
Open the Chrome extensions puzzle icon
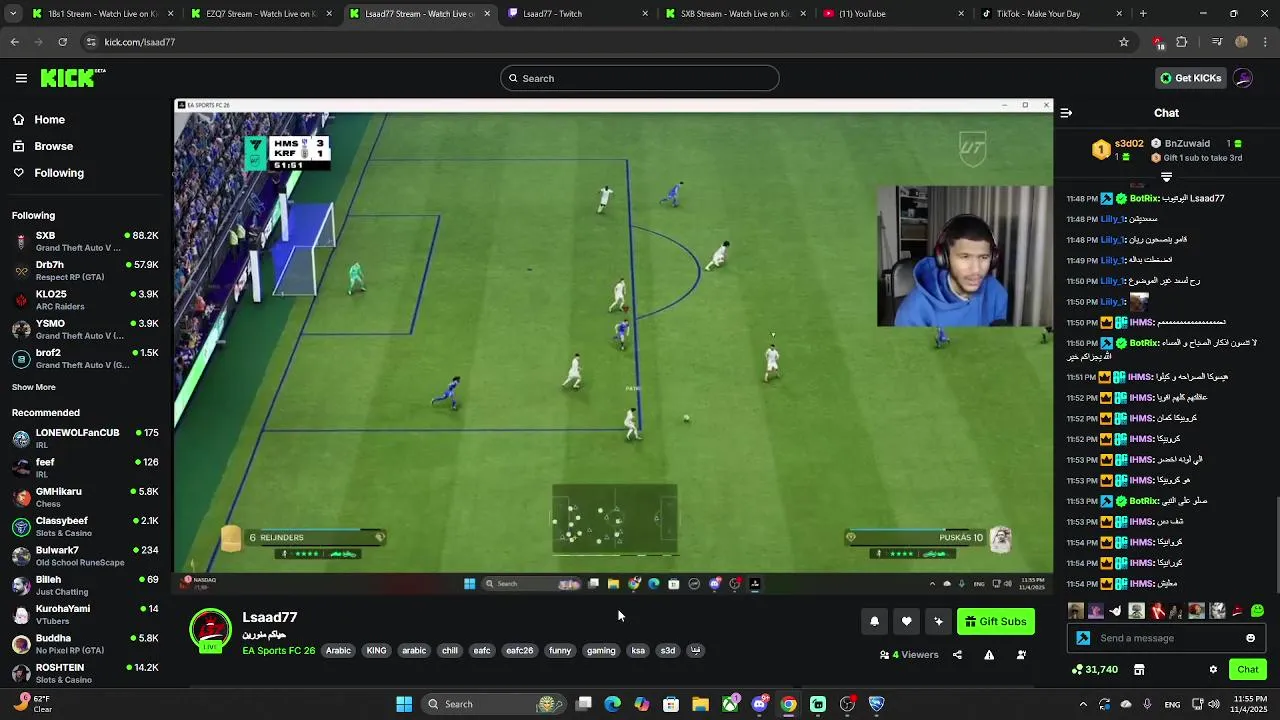(x=1182, y=42)
